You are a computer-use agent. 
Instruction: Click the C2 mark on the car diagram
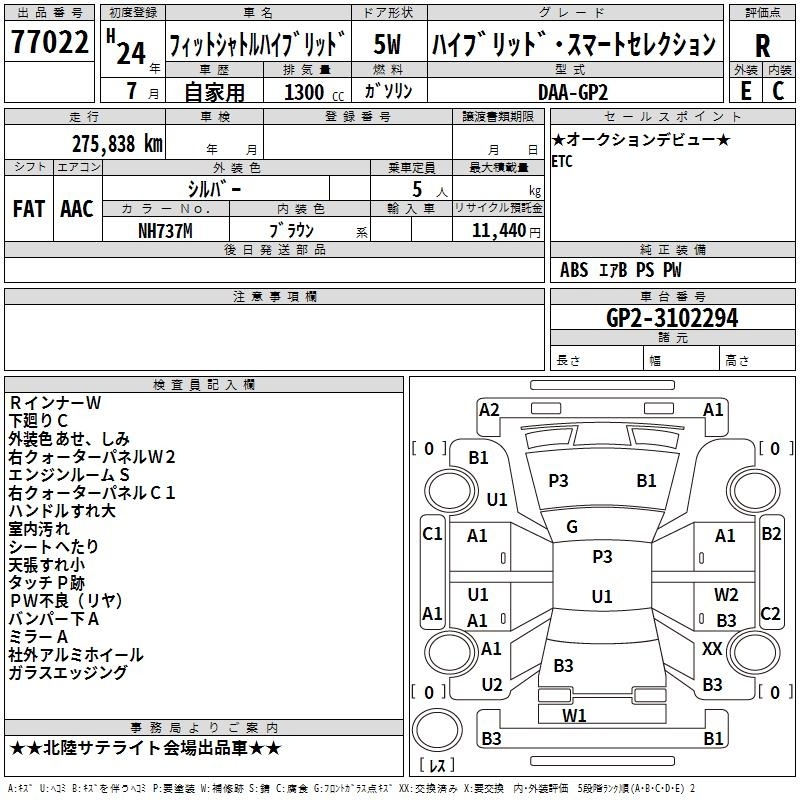771,614
